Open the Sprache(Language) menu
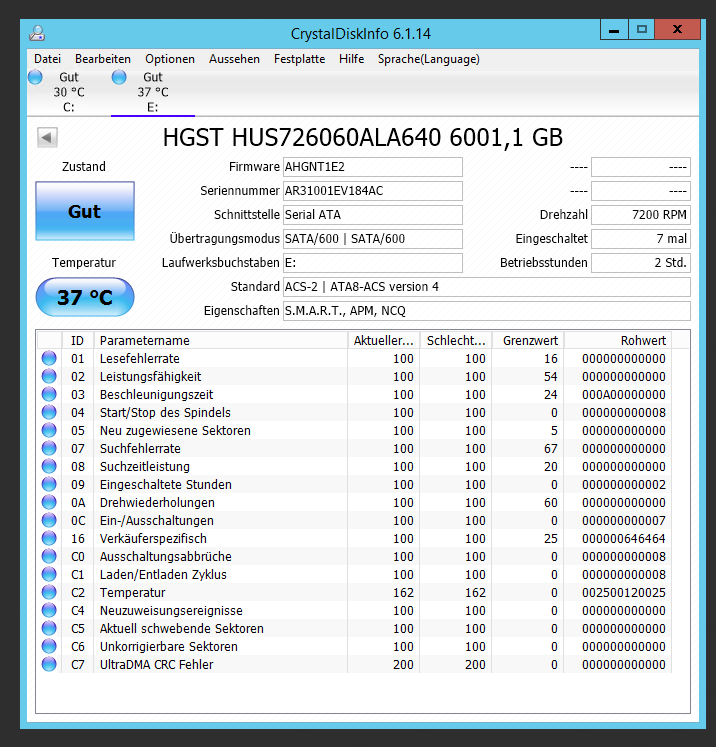This screenshot has height=747, width=716. pyautogui.click(x=429, y=59)
